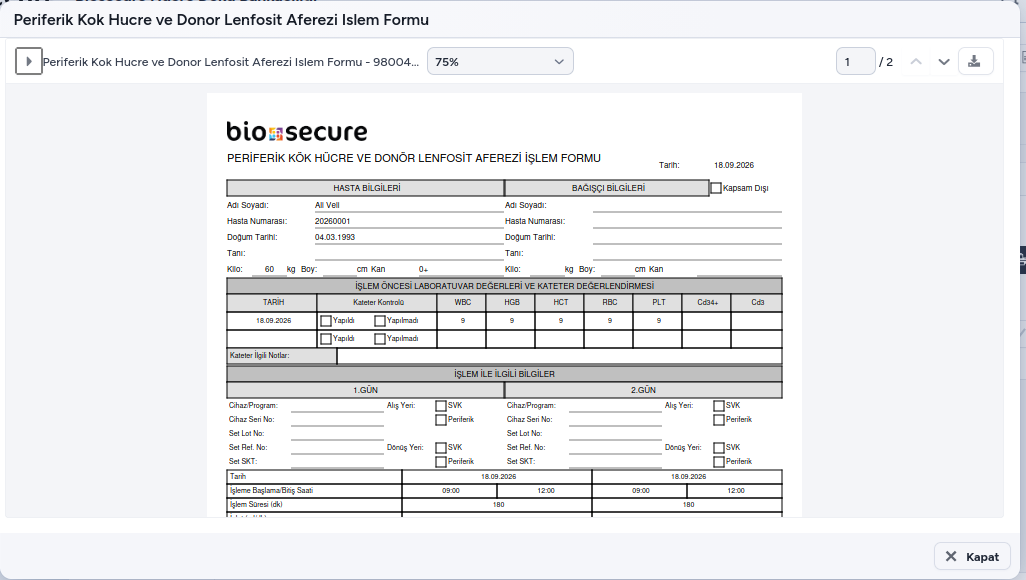The image size is (1026, 580).
Task: Click the "HASTA BİLGİLERİ" section header
Action: click(x=366, y=188)
